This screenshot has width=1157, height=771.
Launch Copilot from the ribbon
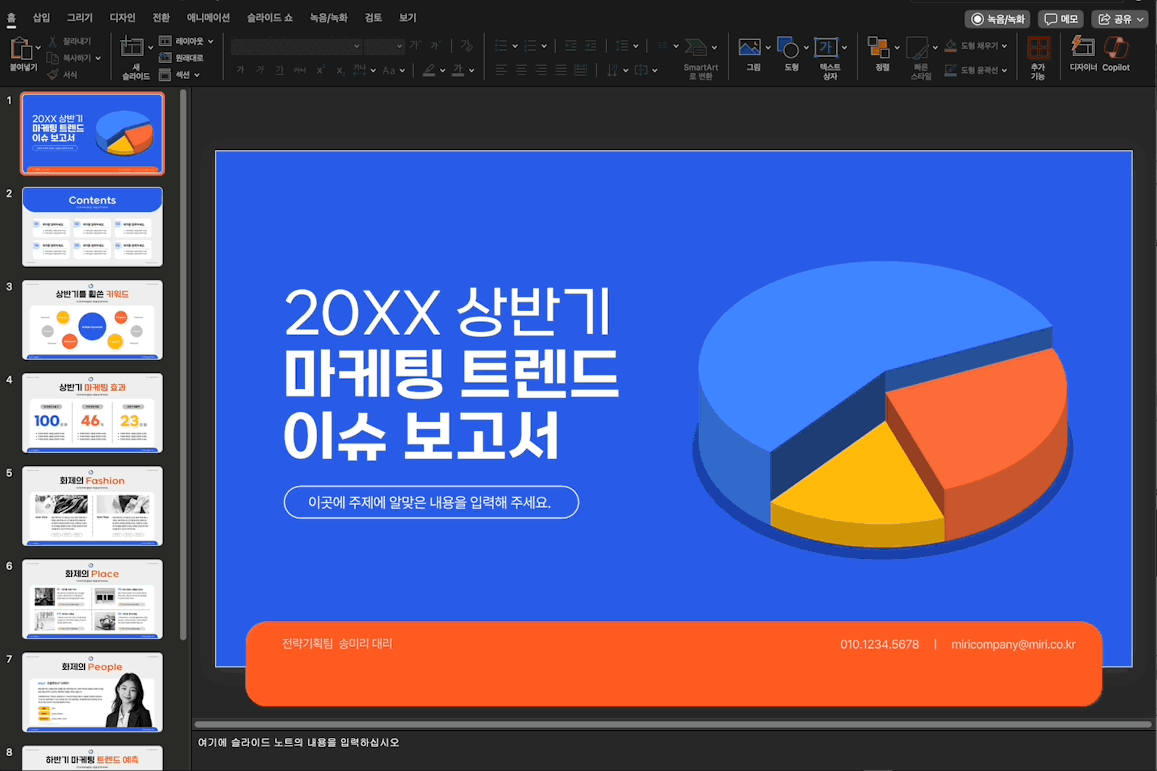point(1116,47)
